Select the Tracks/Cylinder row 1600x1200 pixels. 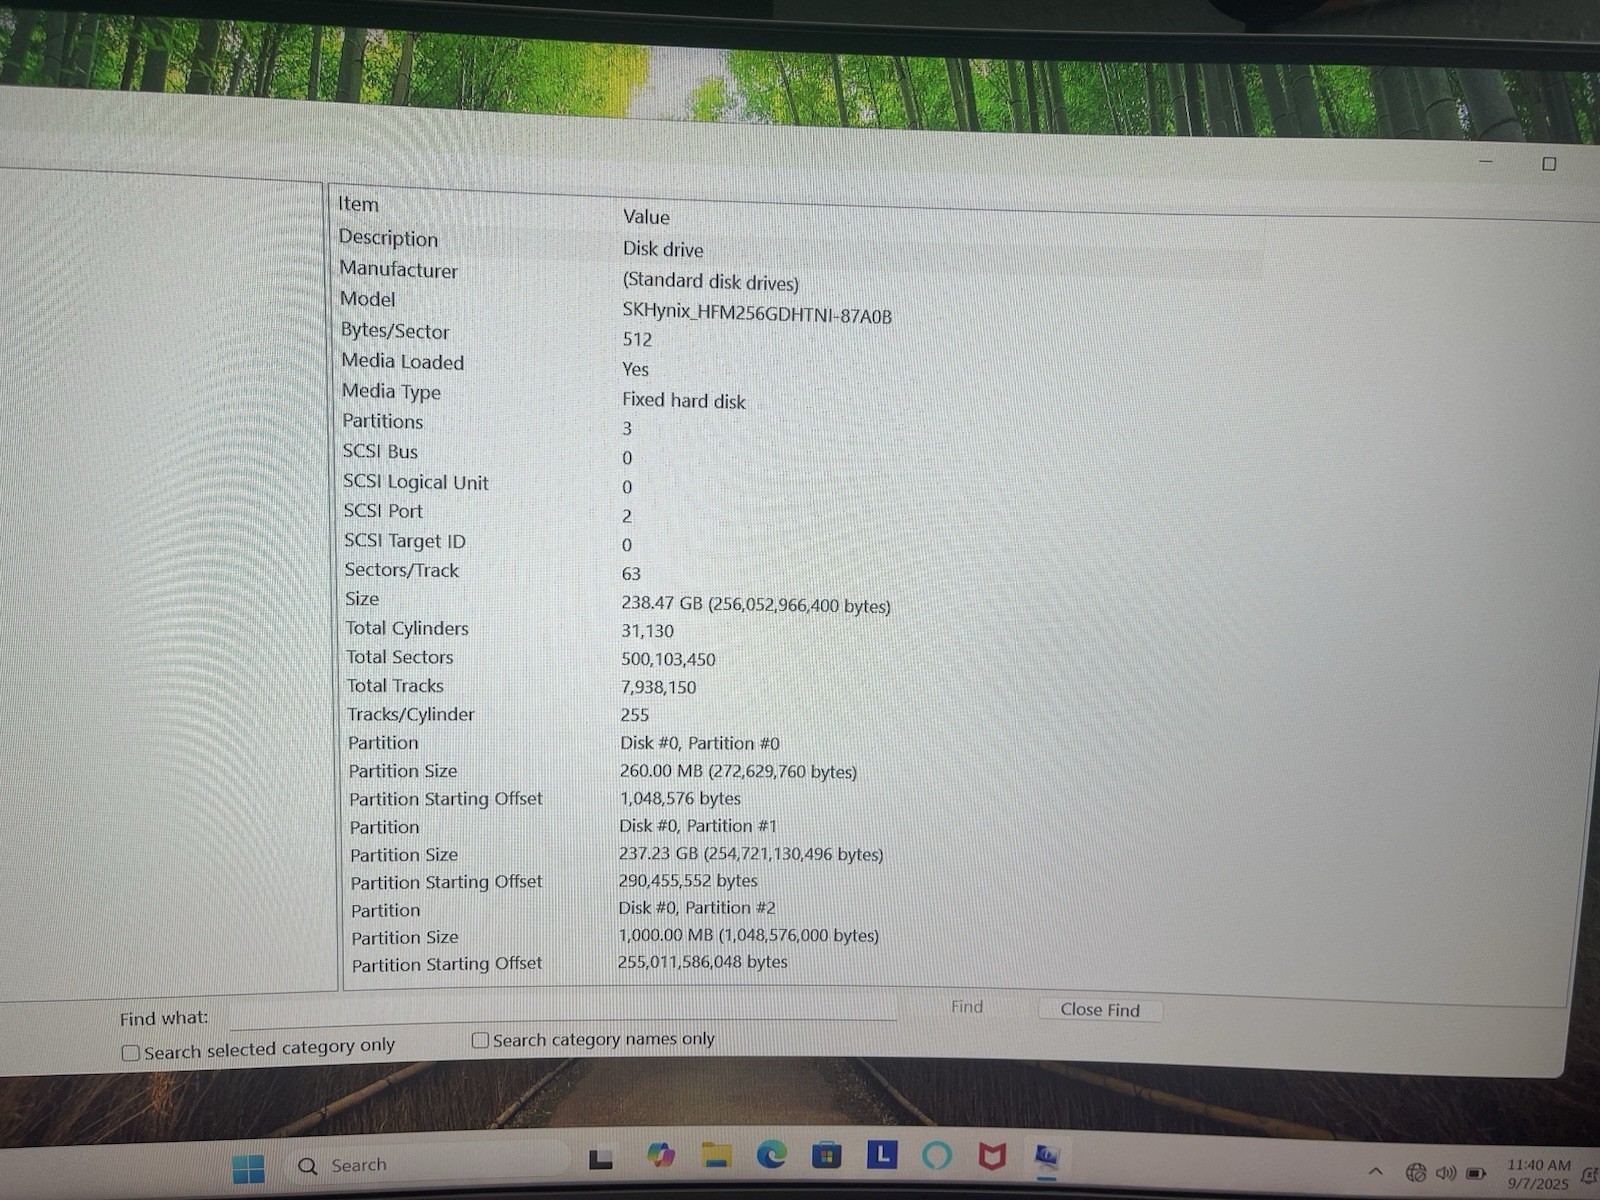(410, 714)
